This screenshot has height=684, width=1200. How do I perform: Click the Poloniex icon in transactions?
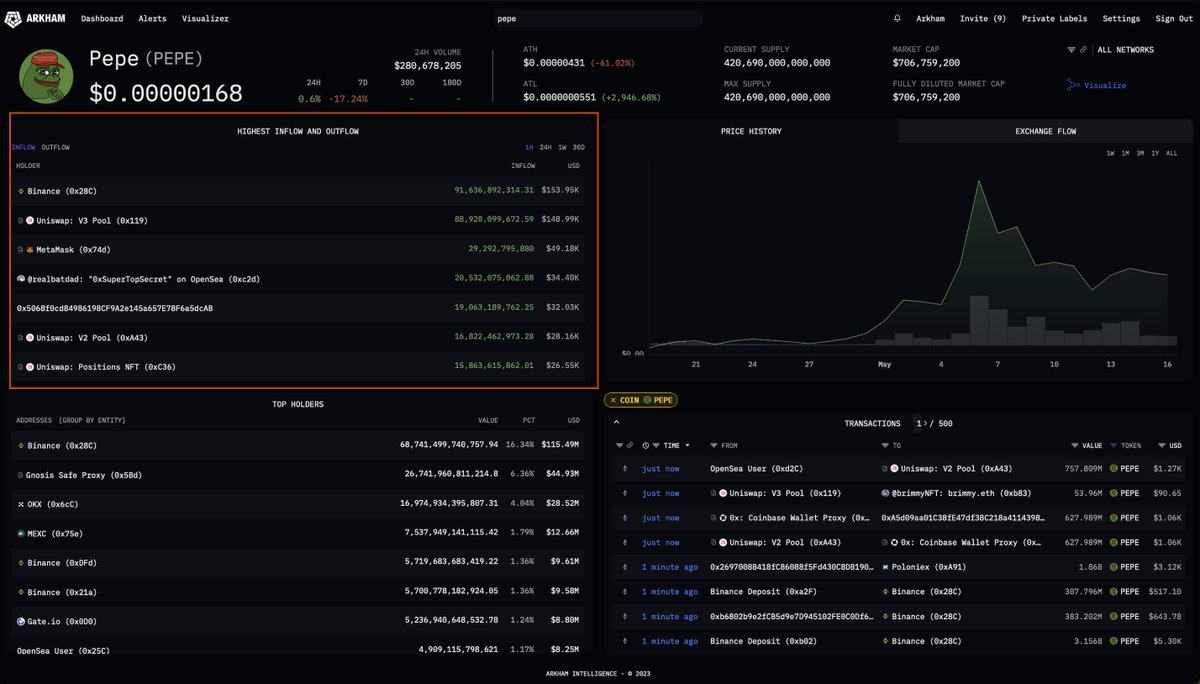[x=887, y=567]
